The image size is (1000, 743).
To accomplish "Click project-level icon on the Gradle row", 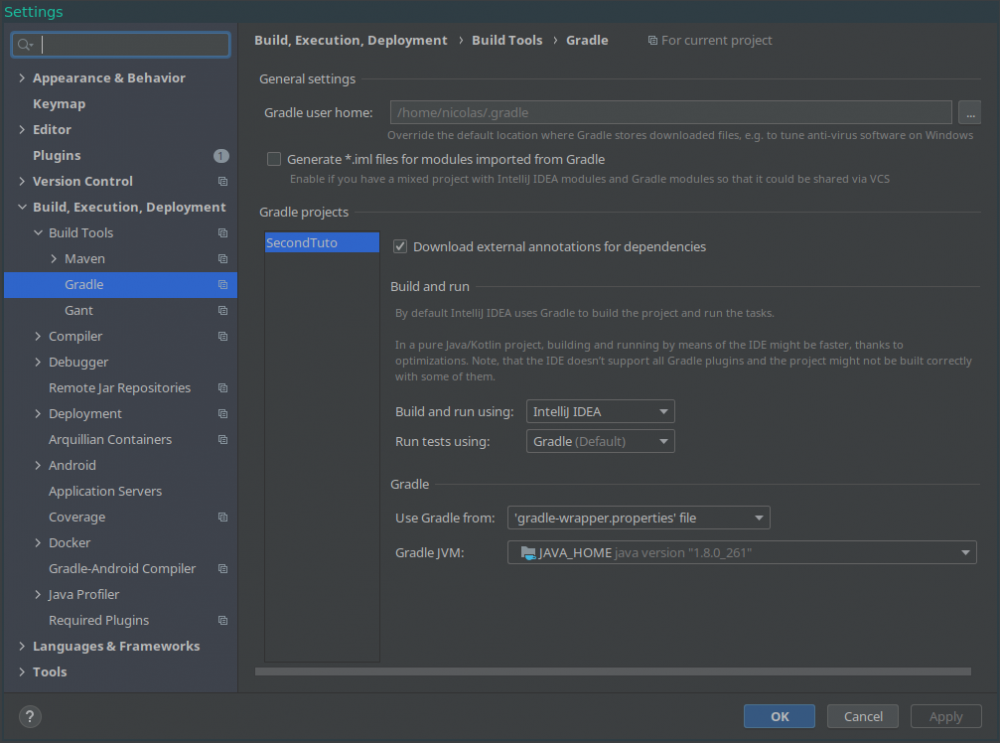I will point(223,285).
